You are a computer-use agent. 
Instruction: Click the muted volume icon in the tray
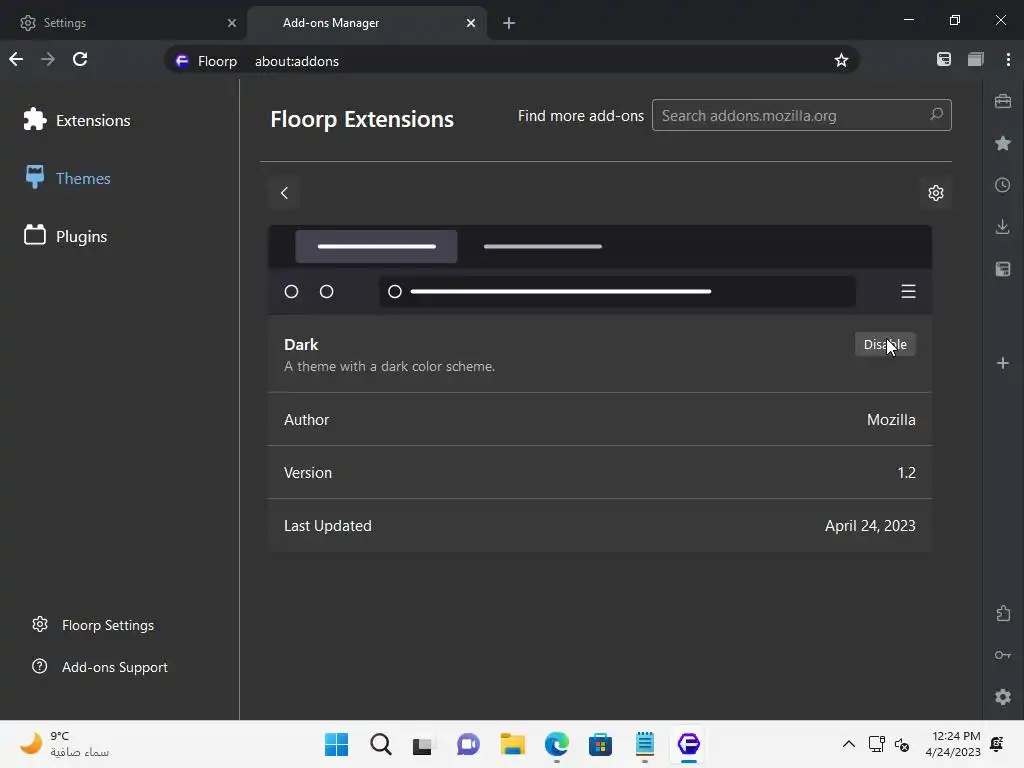click(x=902, y=744)
